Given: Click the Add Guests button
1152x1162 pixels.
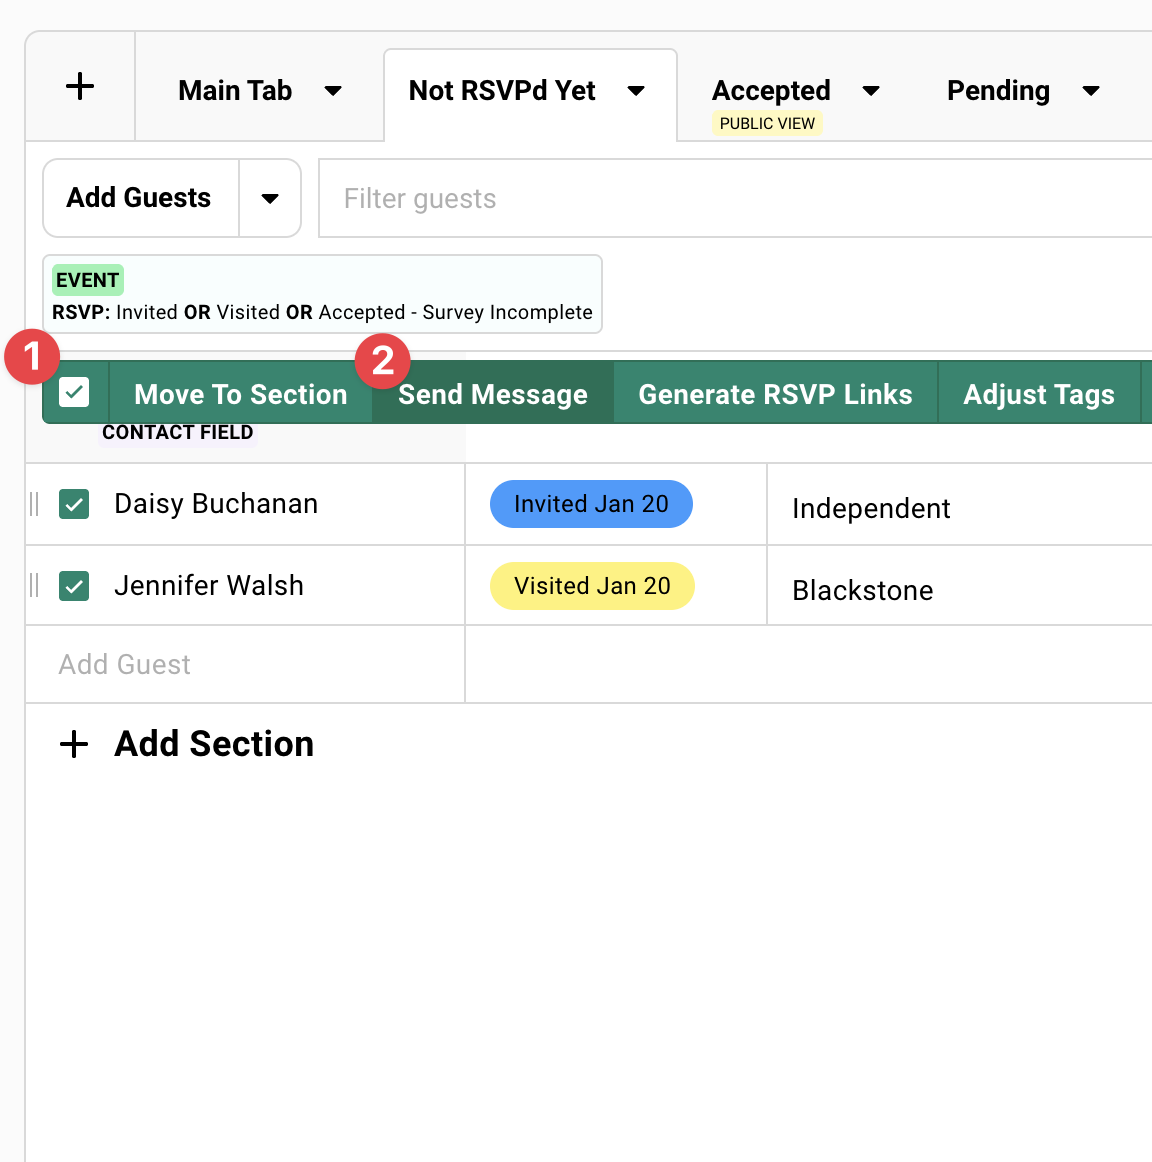Looking at the screenshot, I should click(x=139, y=198).
